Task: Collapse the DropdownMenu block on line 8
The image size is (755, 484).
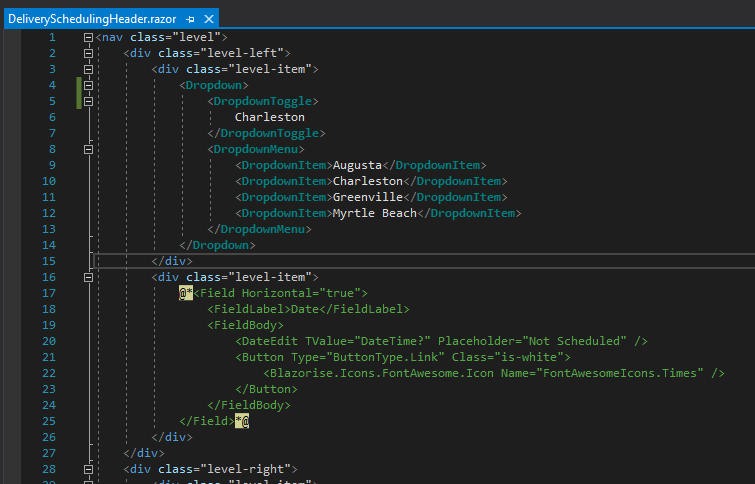Action: (x=88, y=149)
